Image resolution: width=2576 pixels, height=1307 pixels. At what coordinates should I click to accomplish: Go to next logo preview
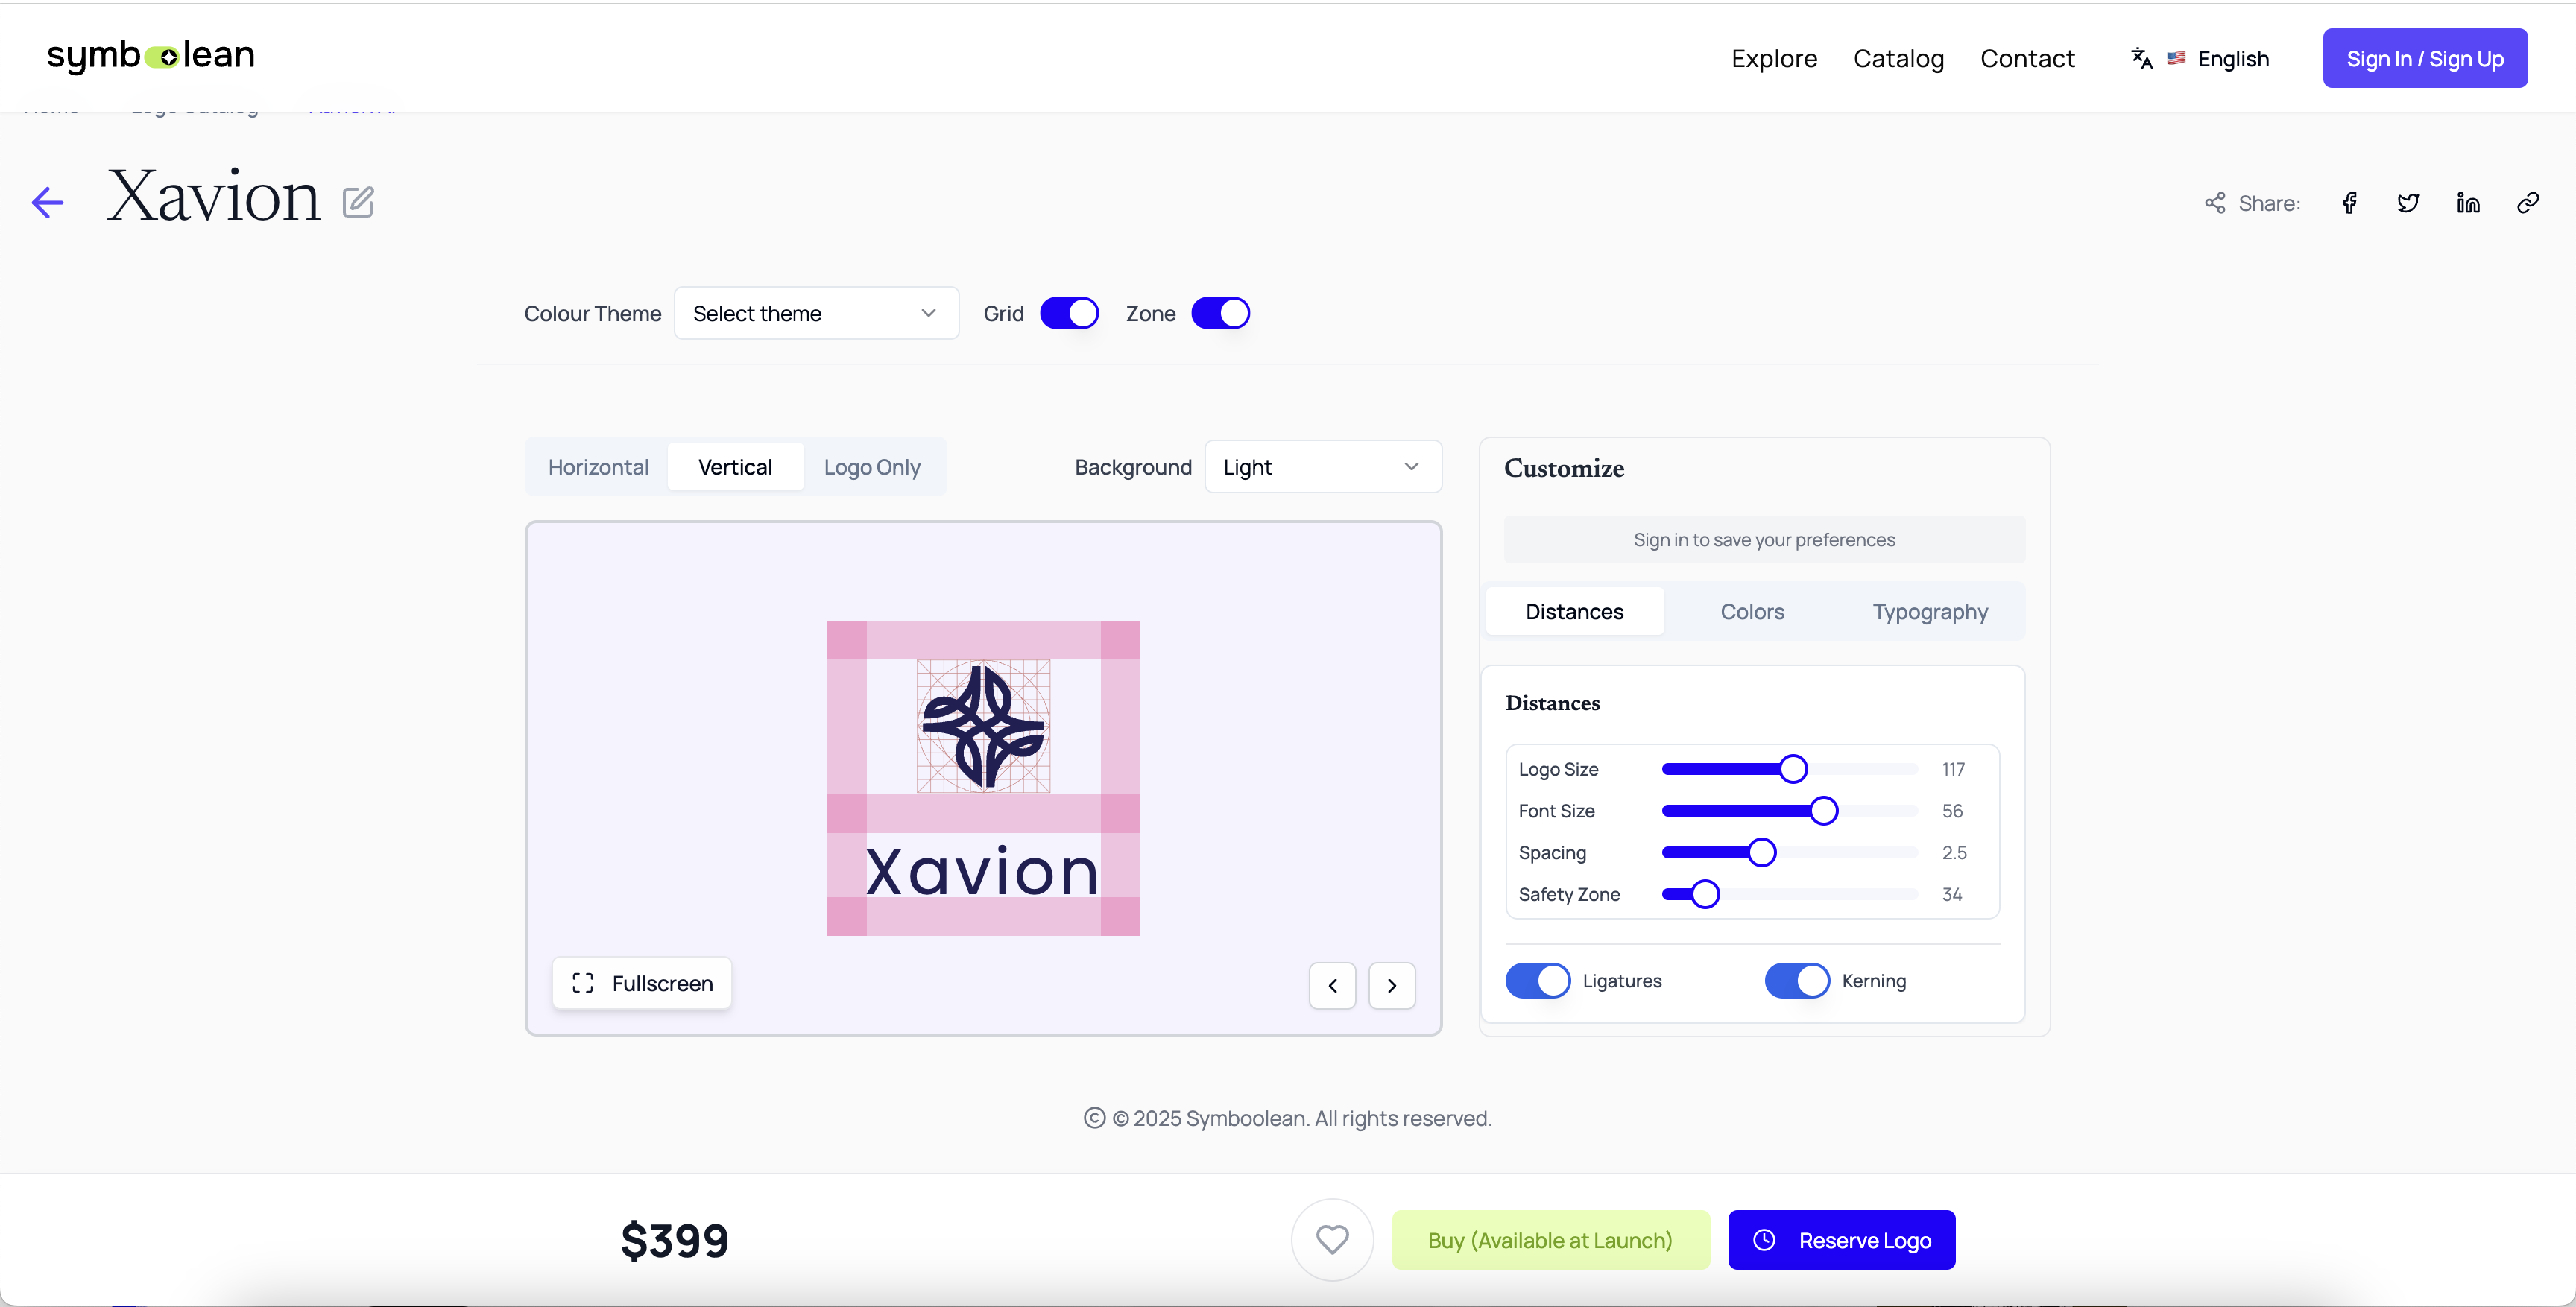1392,986
